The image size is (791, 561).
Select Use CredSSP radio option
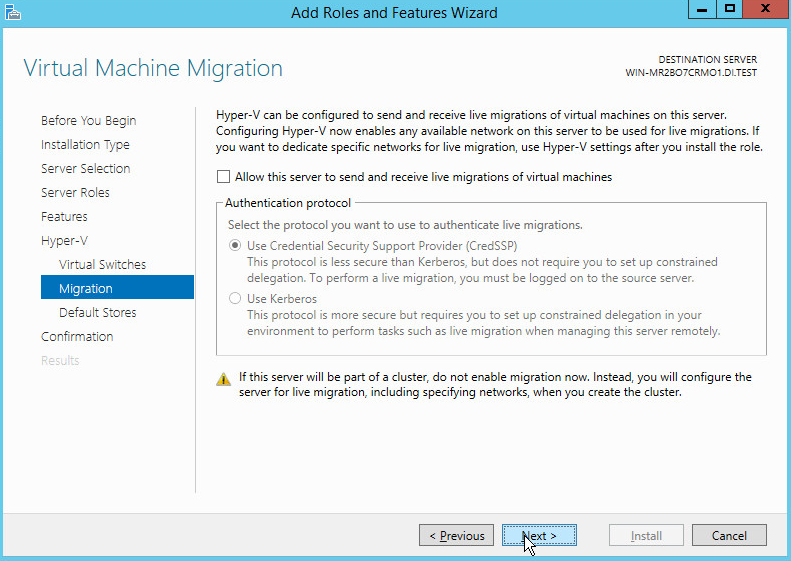tap(235, 245)
